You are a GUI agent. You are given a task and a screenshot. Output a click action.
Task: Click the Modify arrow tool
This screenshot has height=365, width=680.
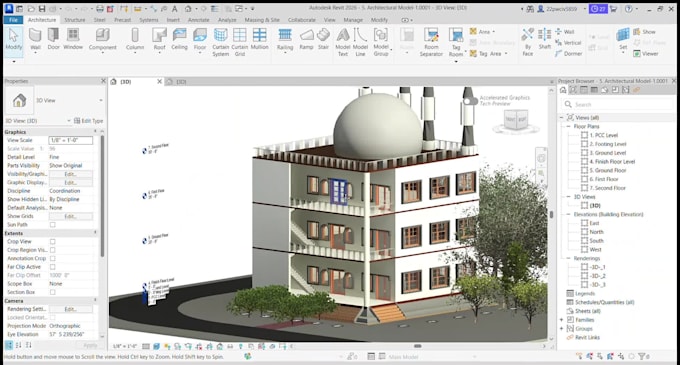click(x=13, y=39)
